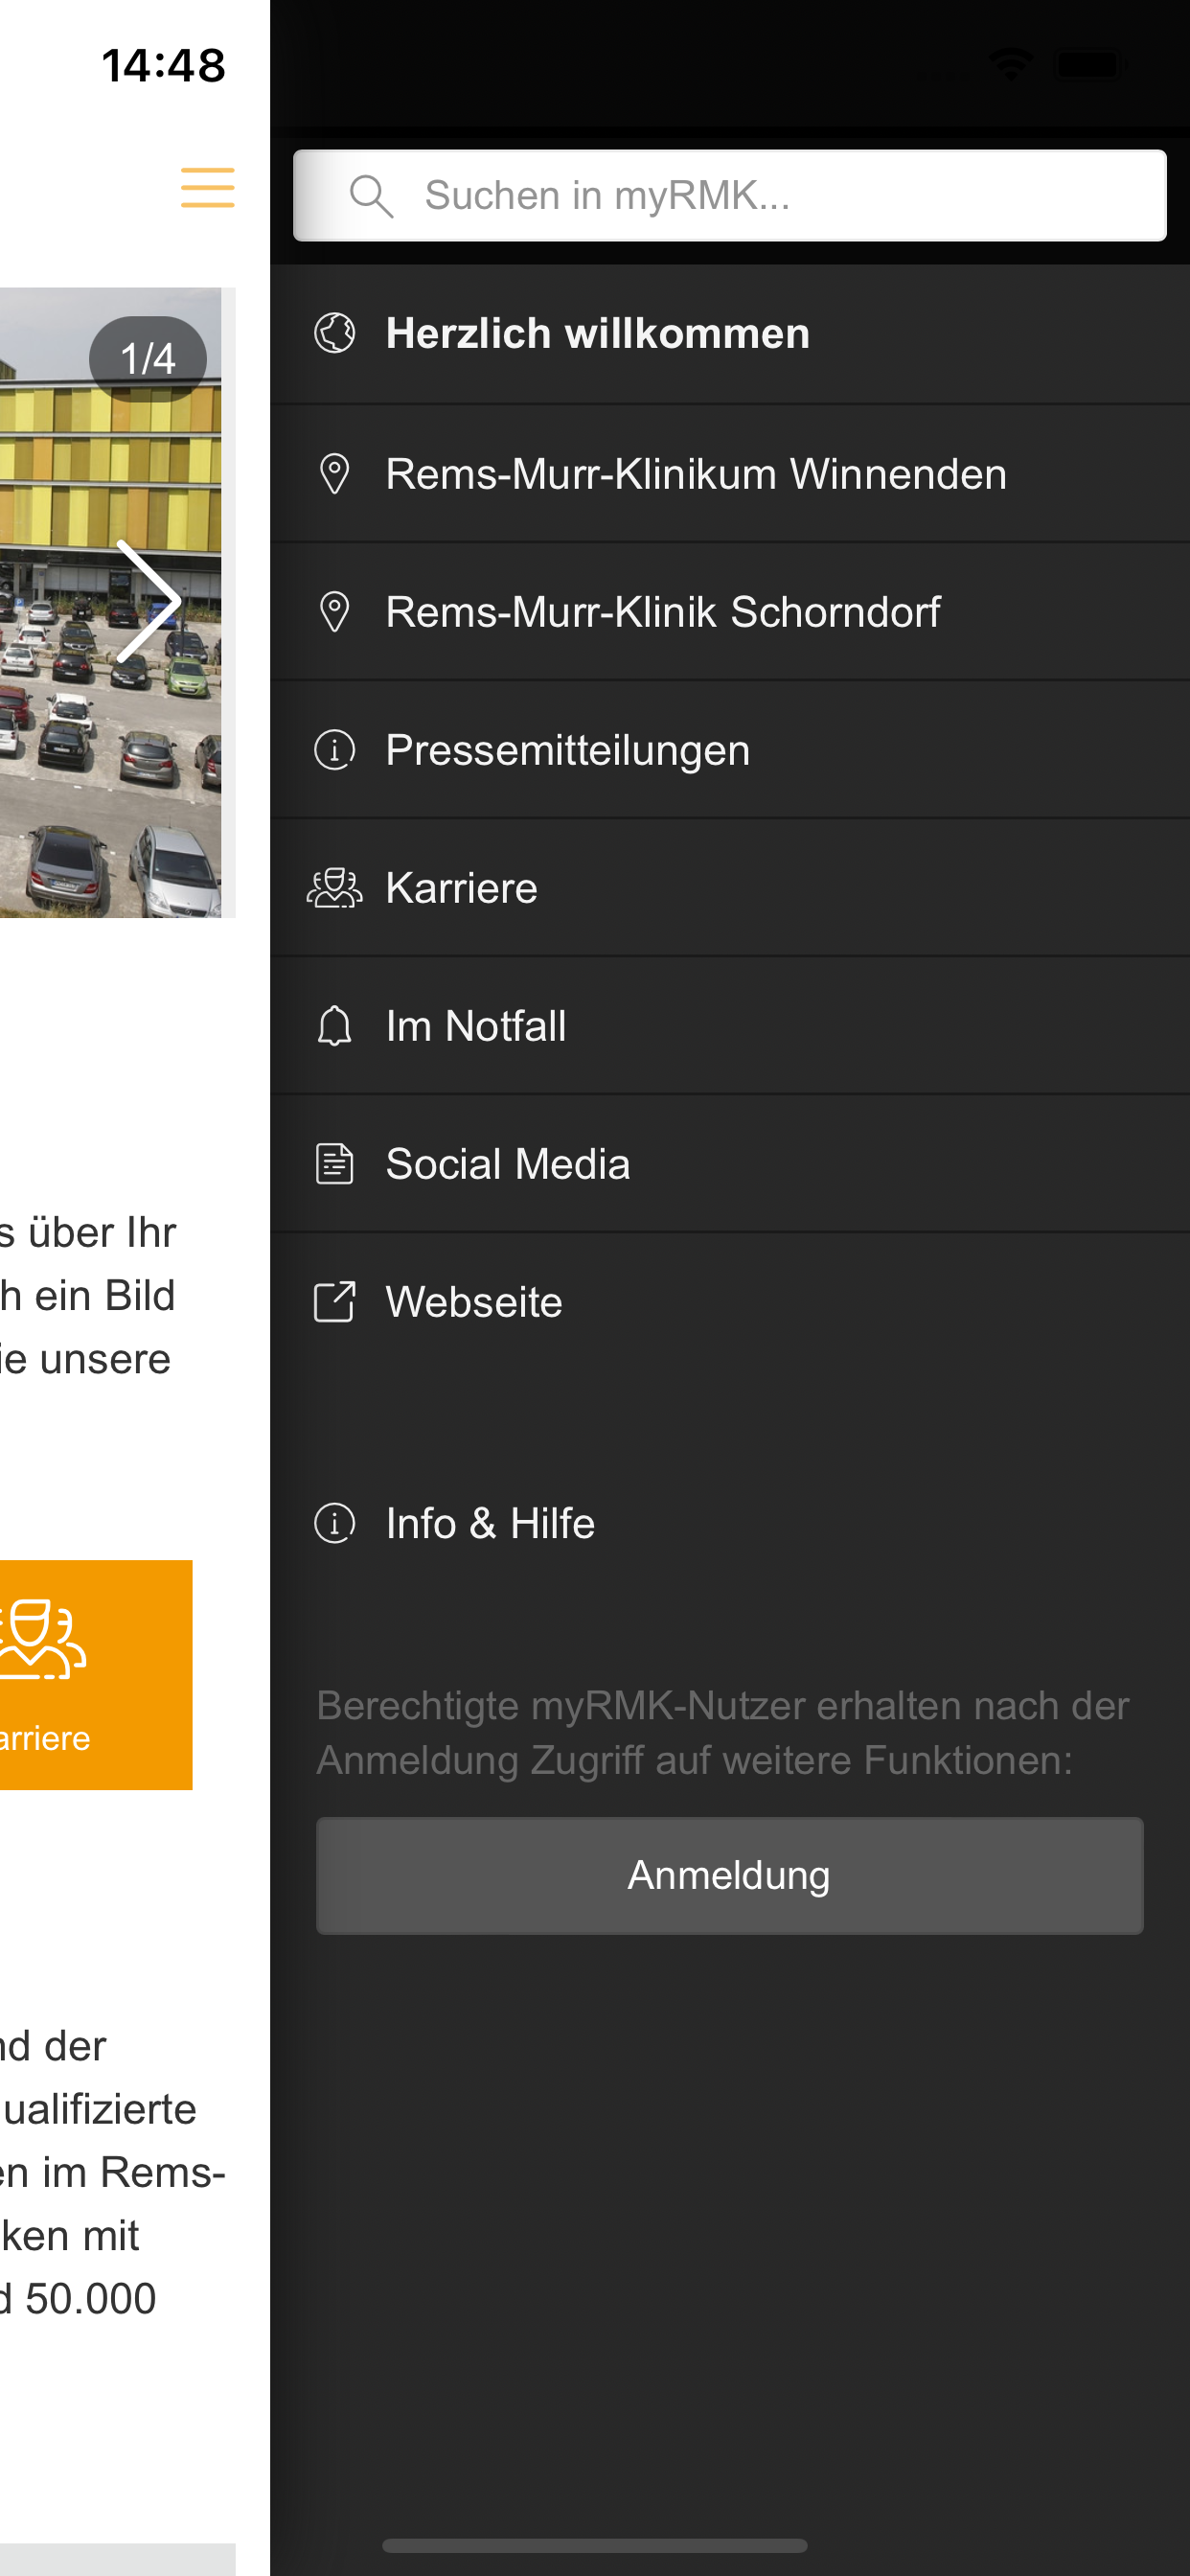Open Social Media
The height and width of the screenshot is (2576, 1190).
[x=729, y=1164]
